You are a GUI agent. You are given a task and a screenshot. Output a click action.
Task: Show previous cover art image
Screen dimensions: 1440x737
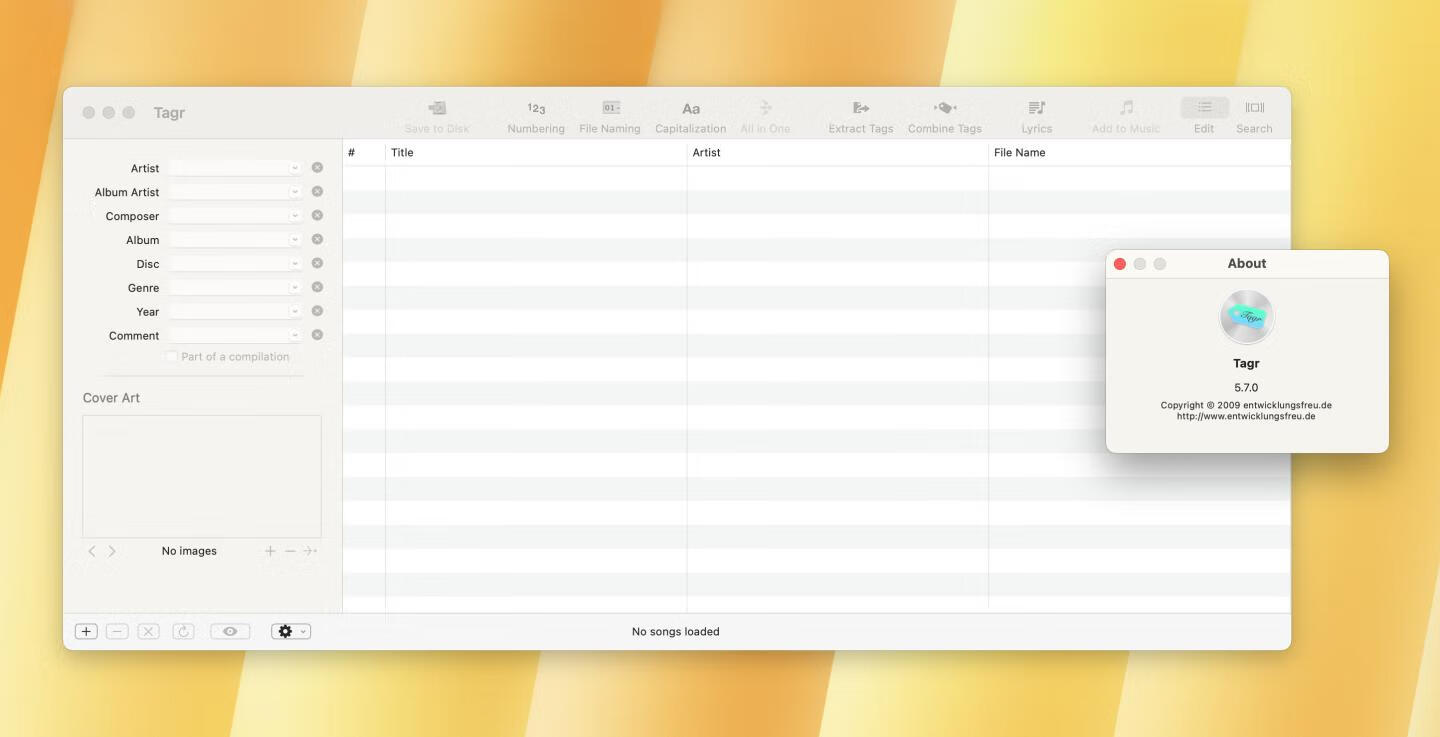pos(92,551)
